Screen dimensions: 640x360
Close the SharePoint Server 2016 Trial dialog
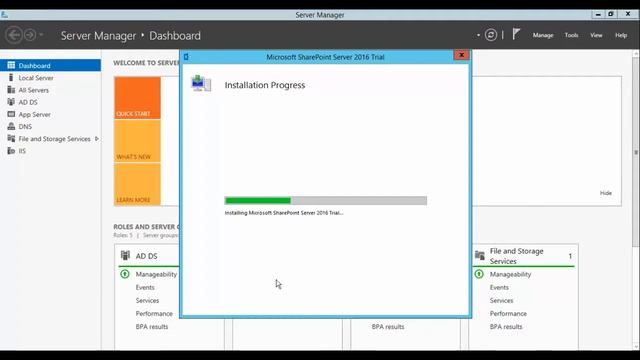pyautogui.click(x=462, y=55)
